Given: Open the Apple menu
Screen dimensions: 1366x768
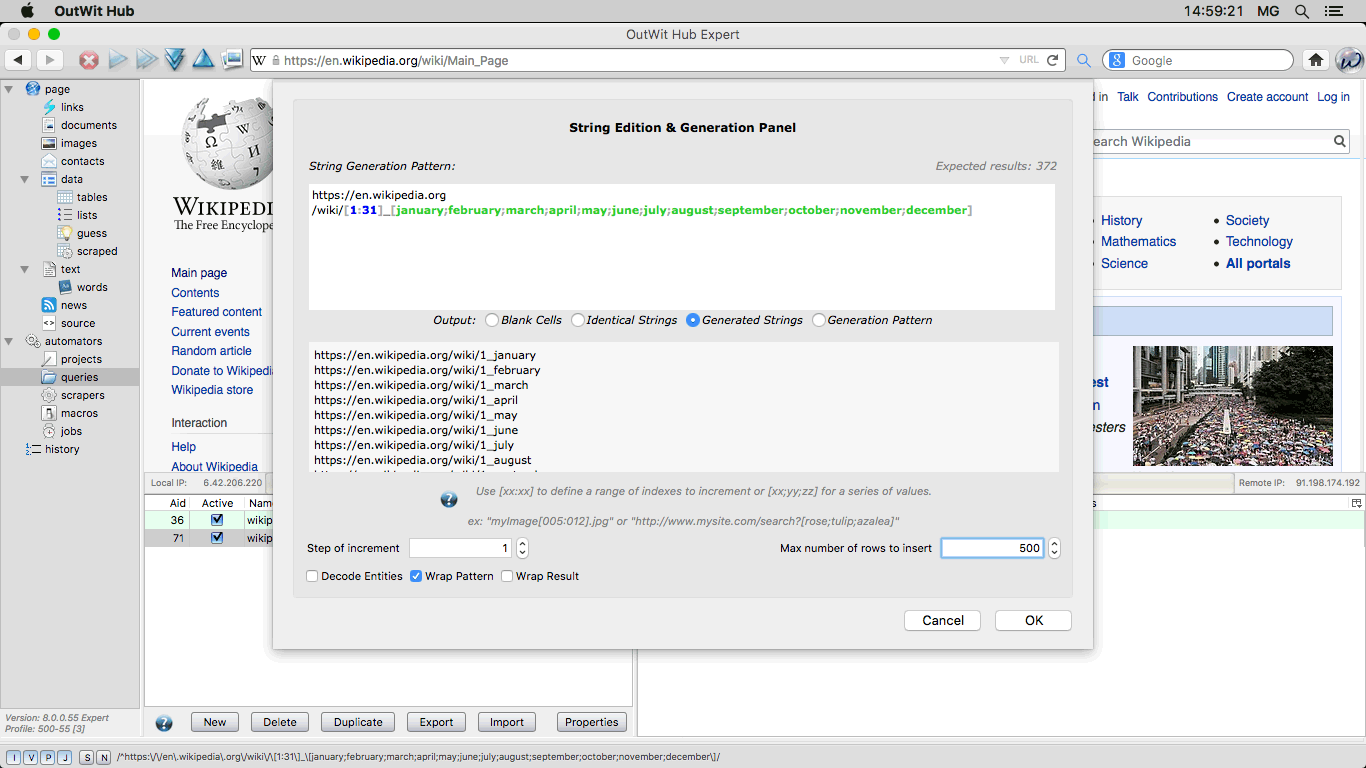Looking at the screenshot, I should pyautogui.click(x=26, y=11).
